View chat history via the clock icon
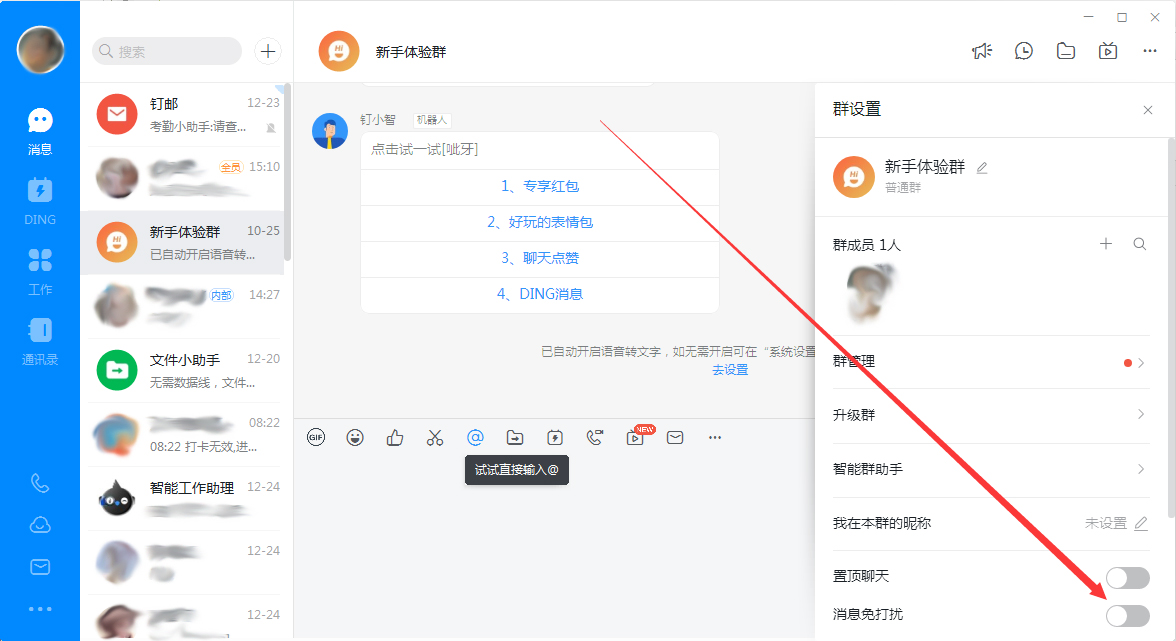This screenshot has width=1176, height=641. [x=1023, y=49]
